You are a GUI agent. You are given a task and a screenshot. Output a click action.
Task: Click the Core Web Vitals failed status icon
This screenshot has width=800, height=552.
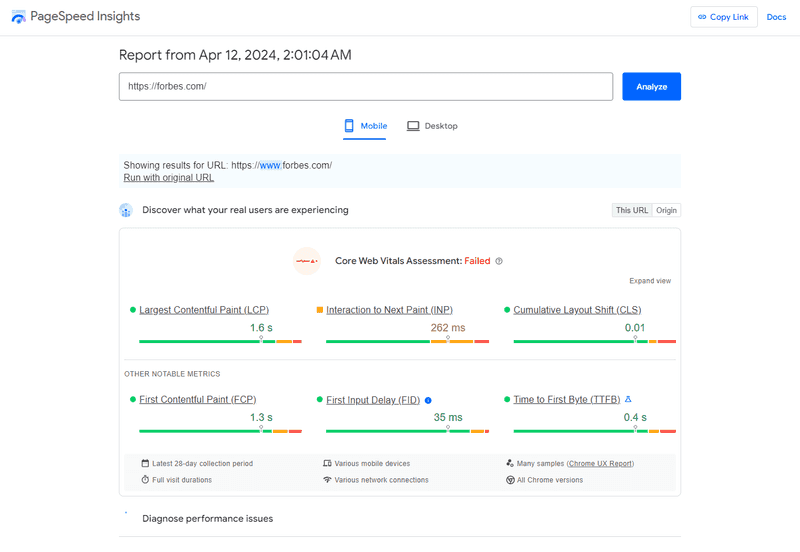[307, 261]
